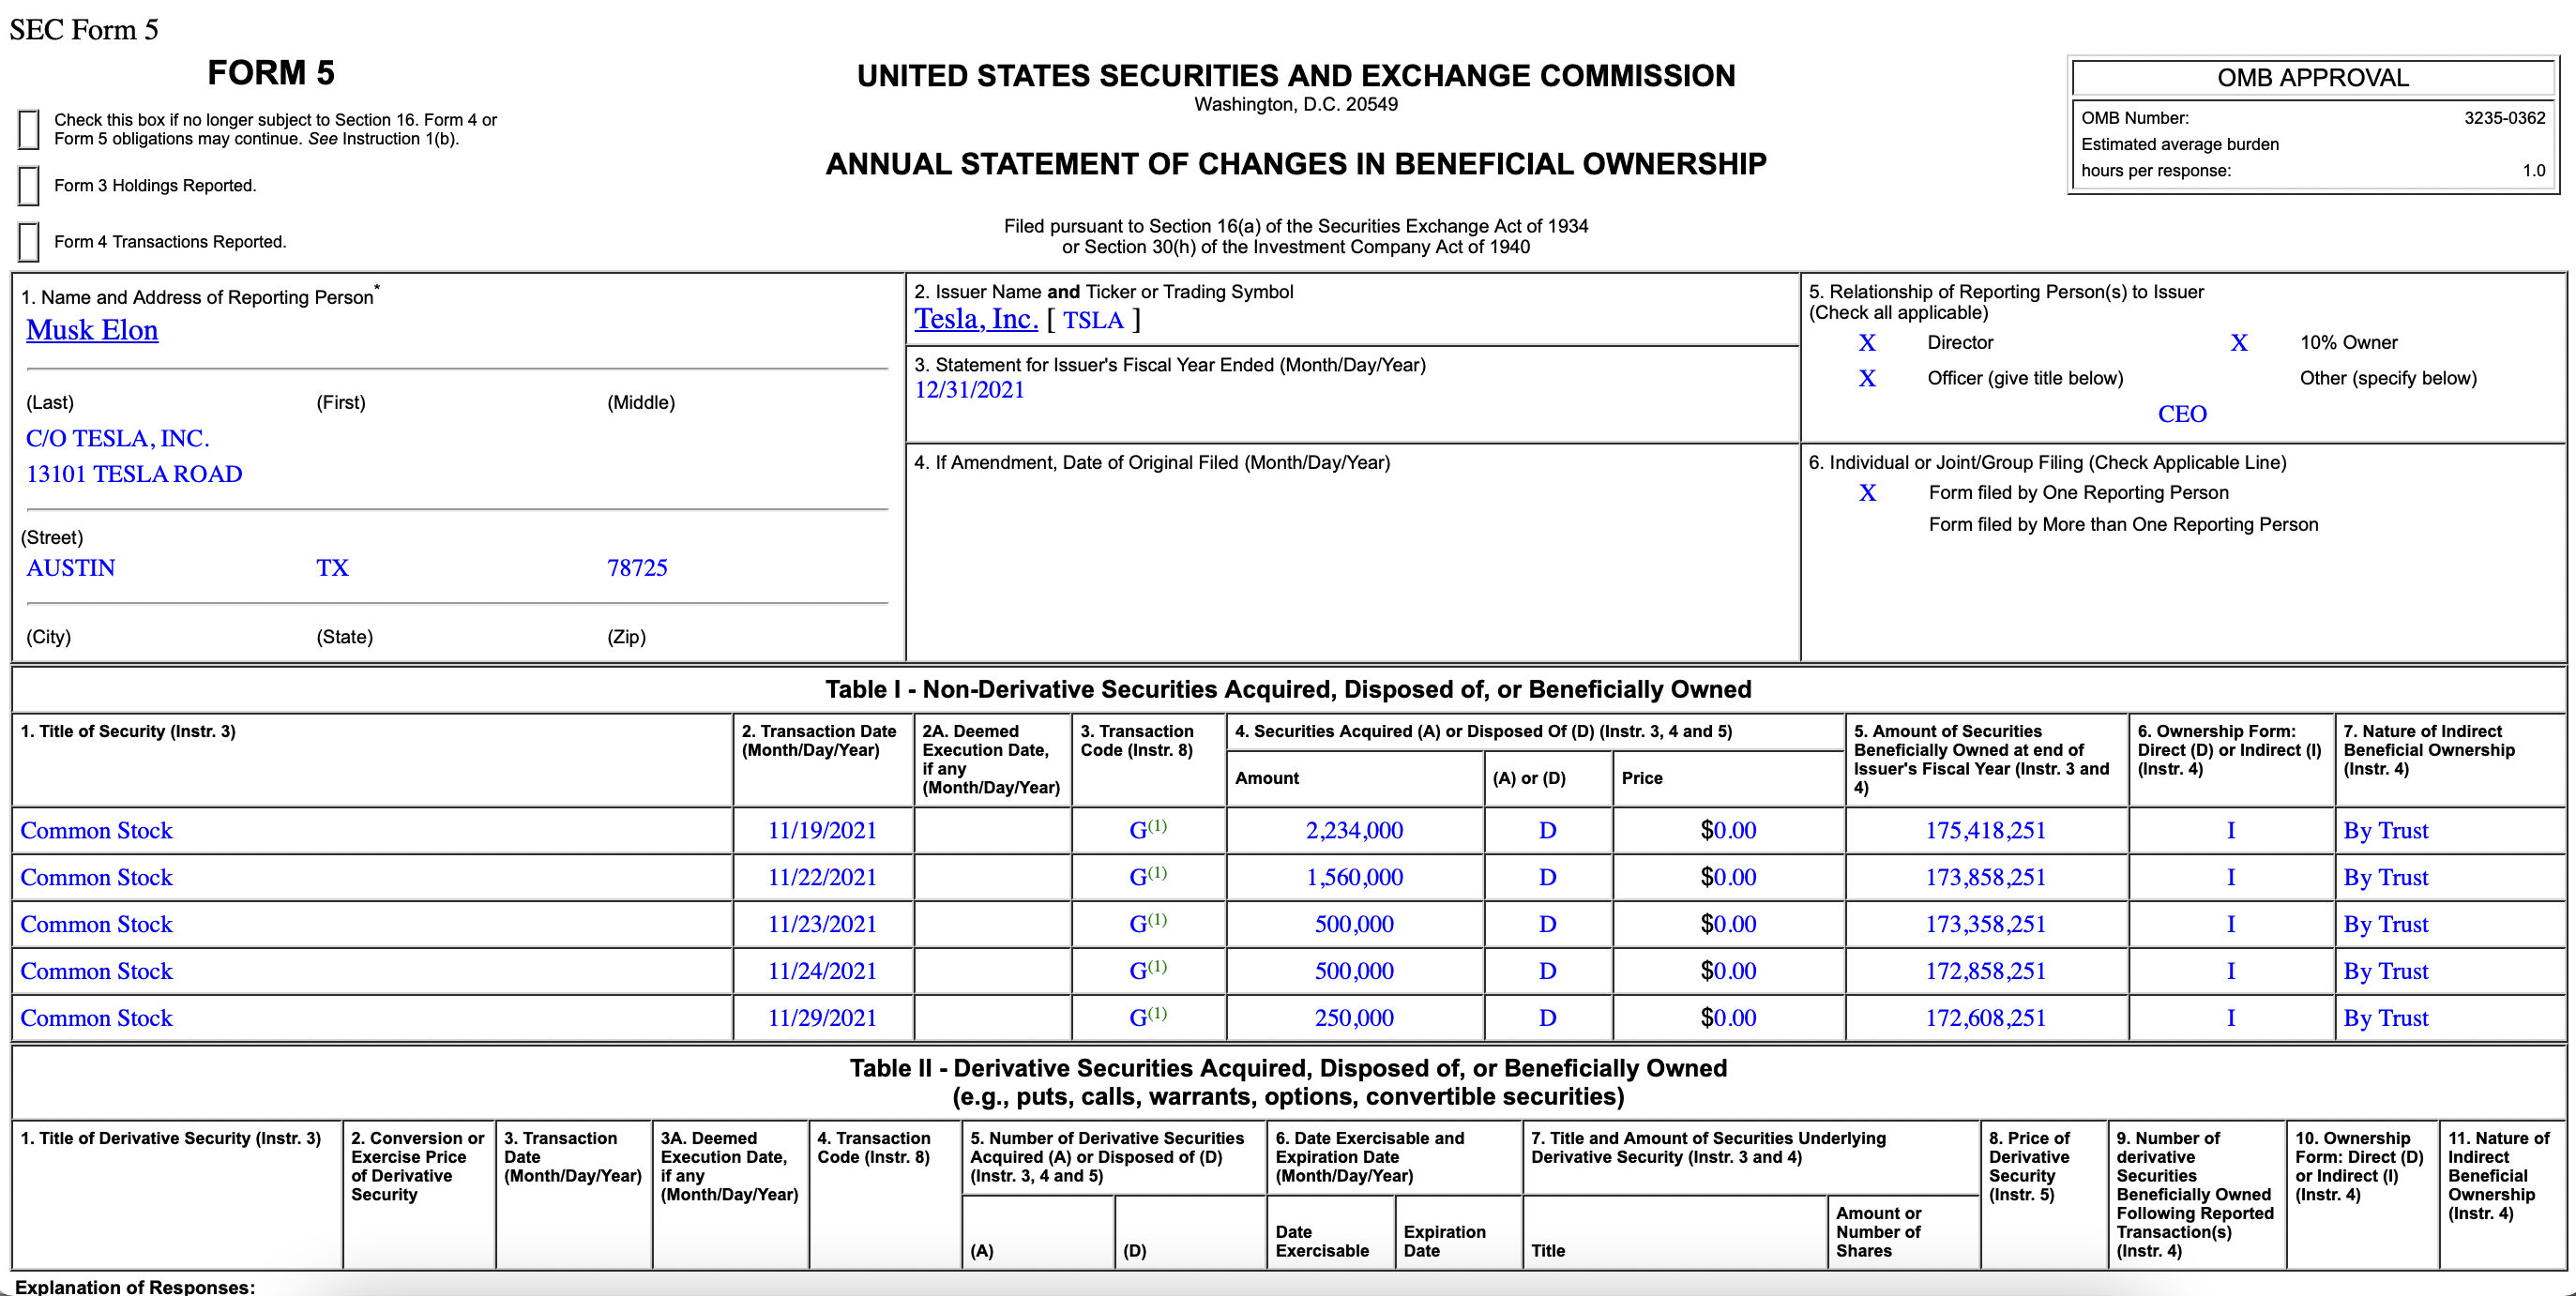This screenshot has width=2576, height=1296.
Task: Select the 'Table II - Derivative Securities' heading
Action: pyautogui.click(x=1288, y=1069)
